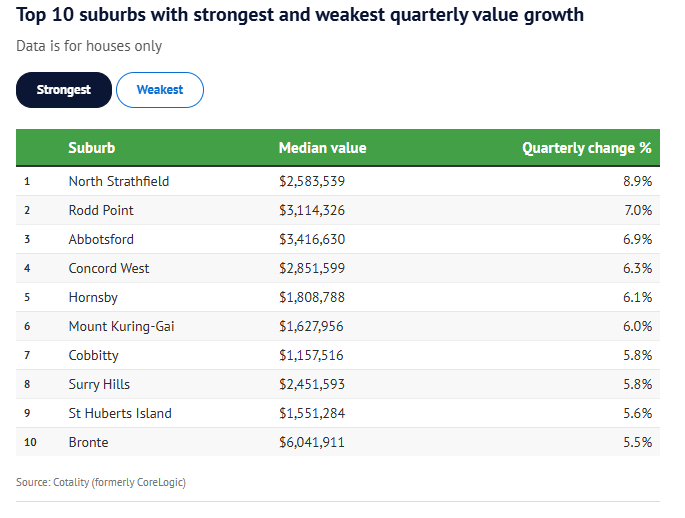Click the Cotality source credit text
This screenshot has width=685, height=518.
(x=101, y=482)
